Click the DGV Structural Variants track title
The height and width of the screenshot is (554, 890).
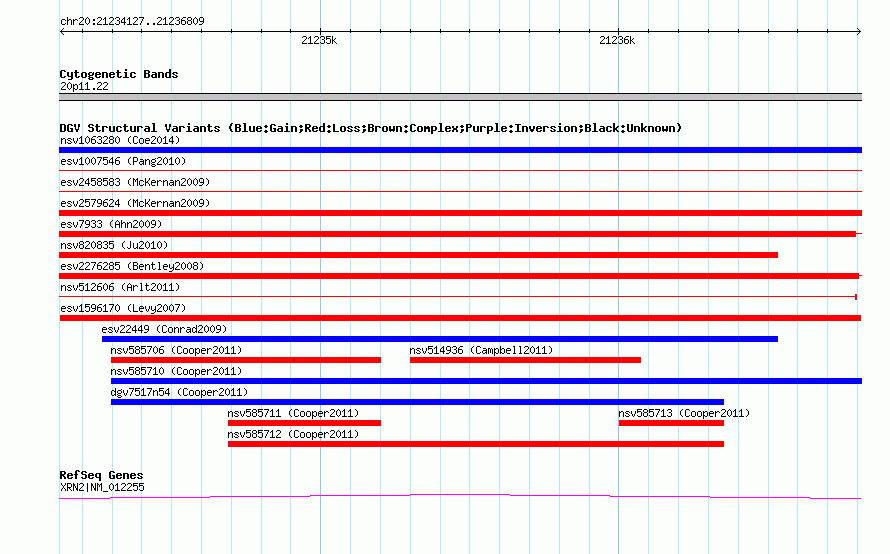[371, 128]
